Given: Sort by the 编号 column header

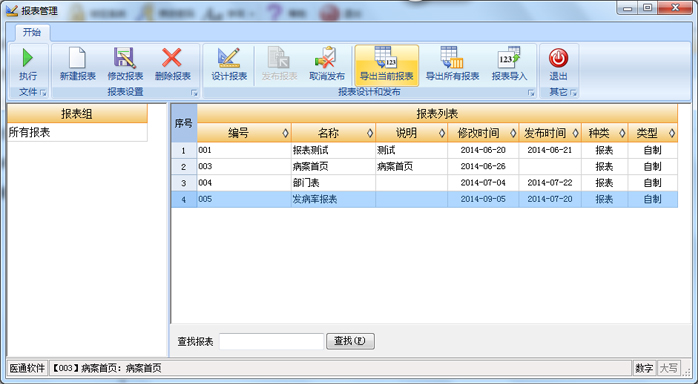Looking at the screenshot, I should (x=244, y=133).
